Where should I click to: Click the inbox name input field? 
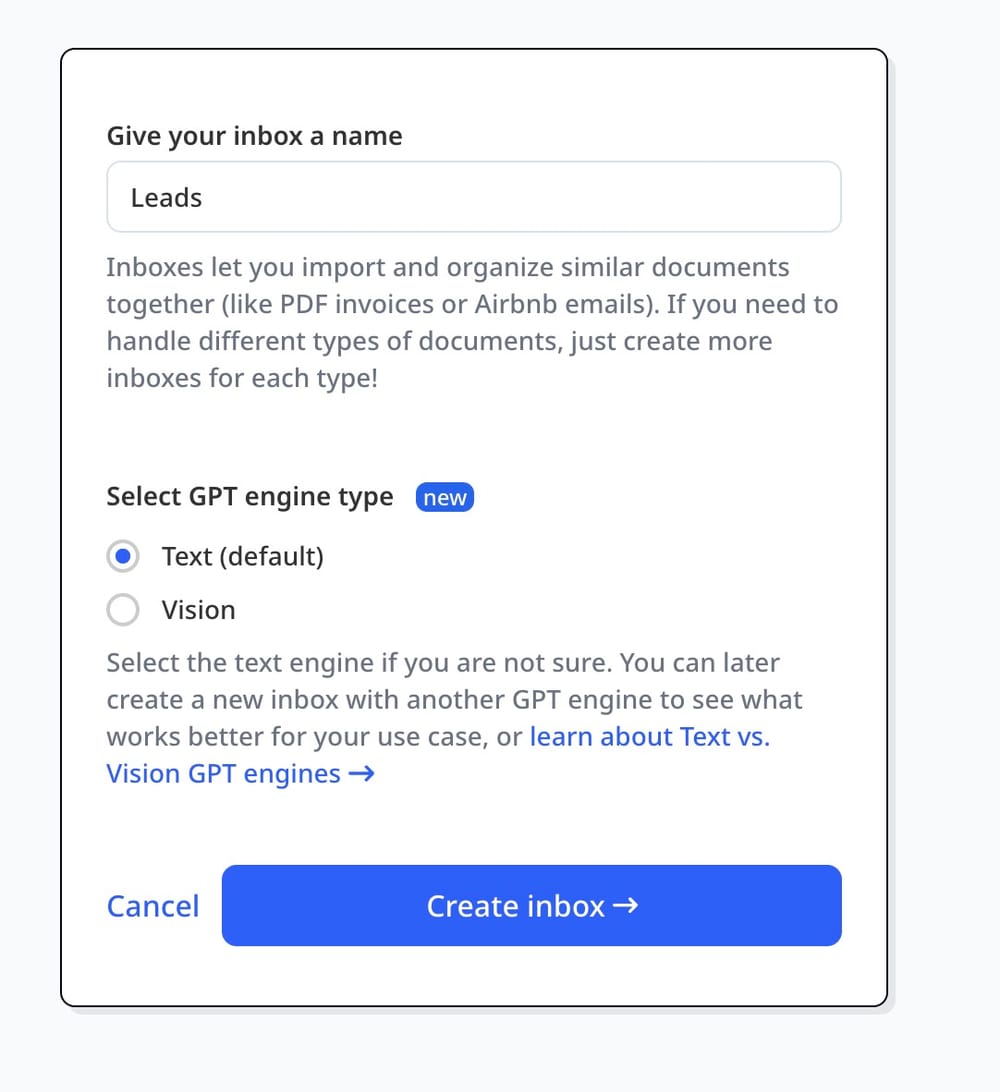[x=473, y=198]
